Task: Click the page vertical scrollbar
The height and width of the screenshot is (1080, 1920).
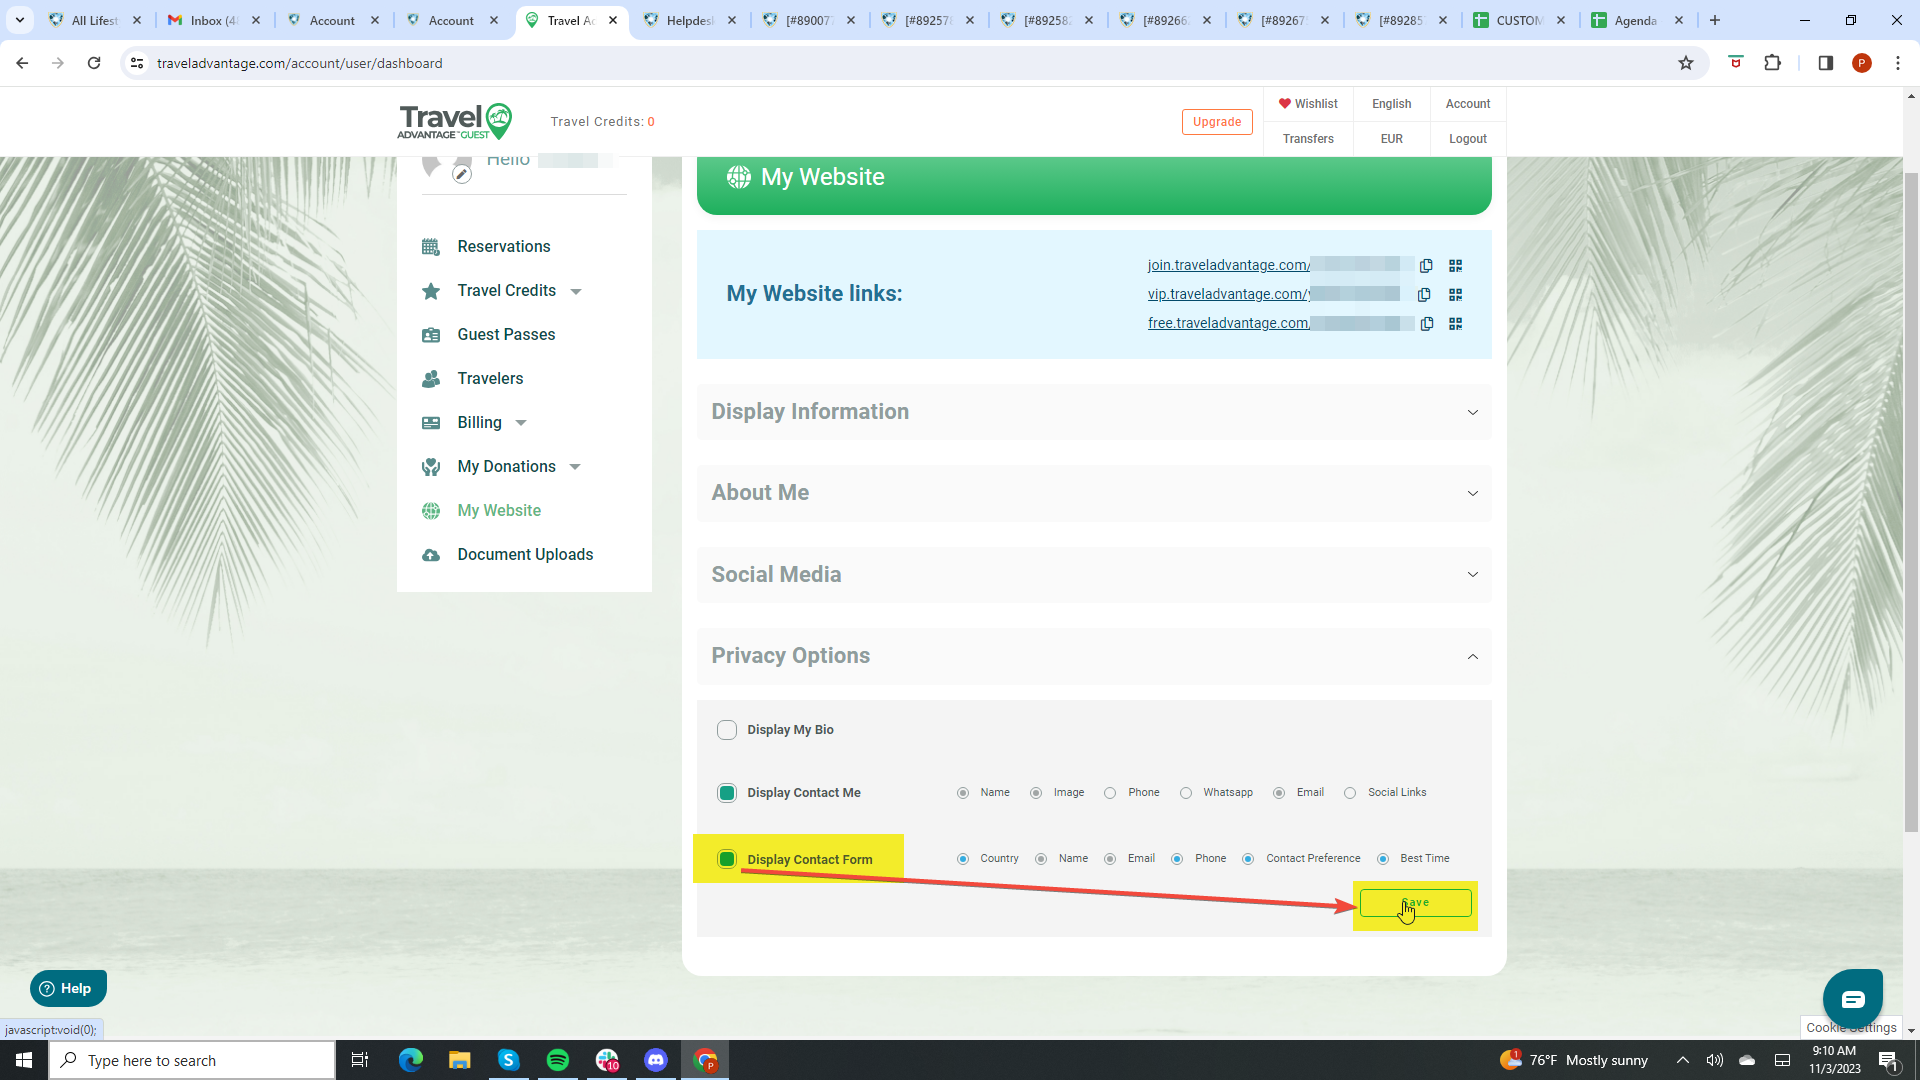Action: (x=1911, y=500)
